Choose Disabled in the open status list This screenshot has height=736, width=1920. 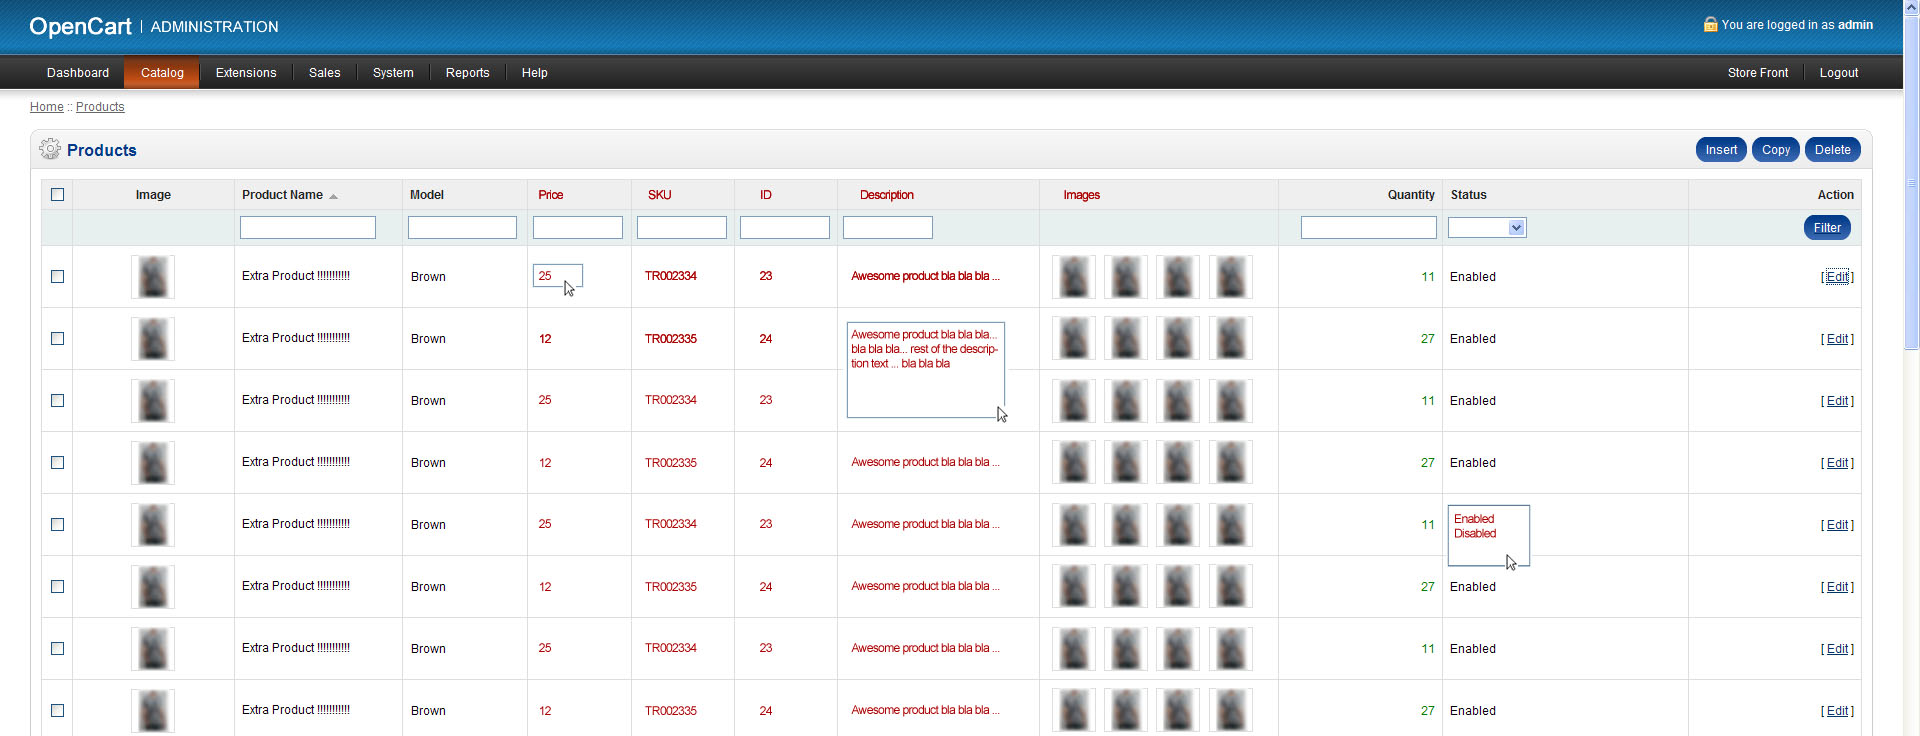pyautogui.click(x=1475, y=534)
